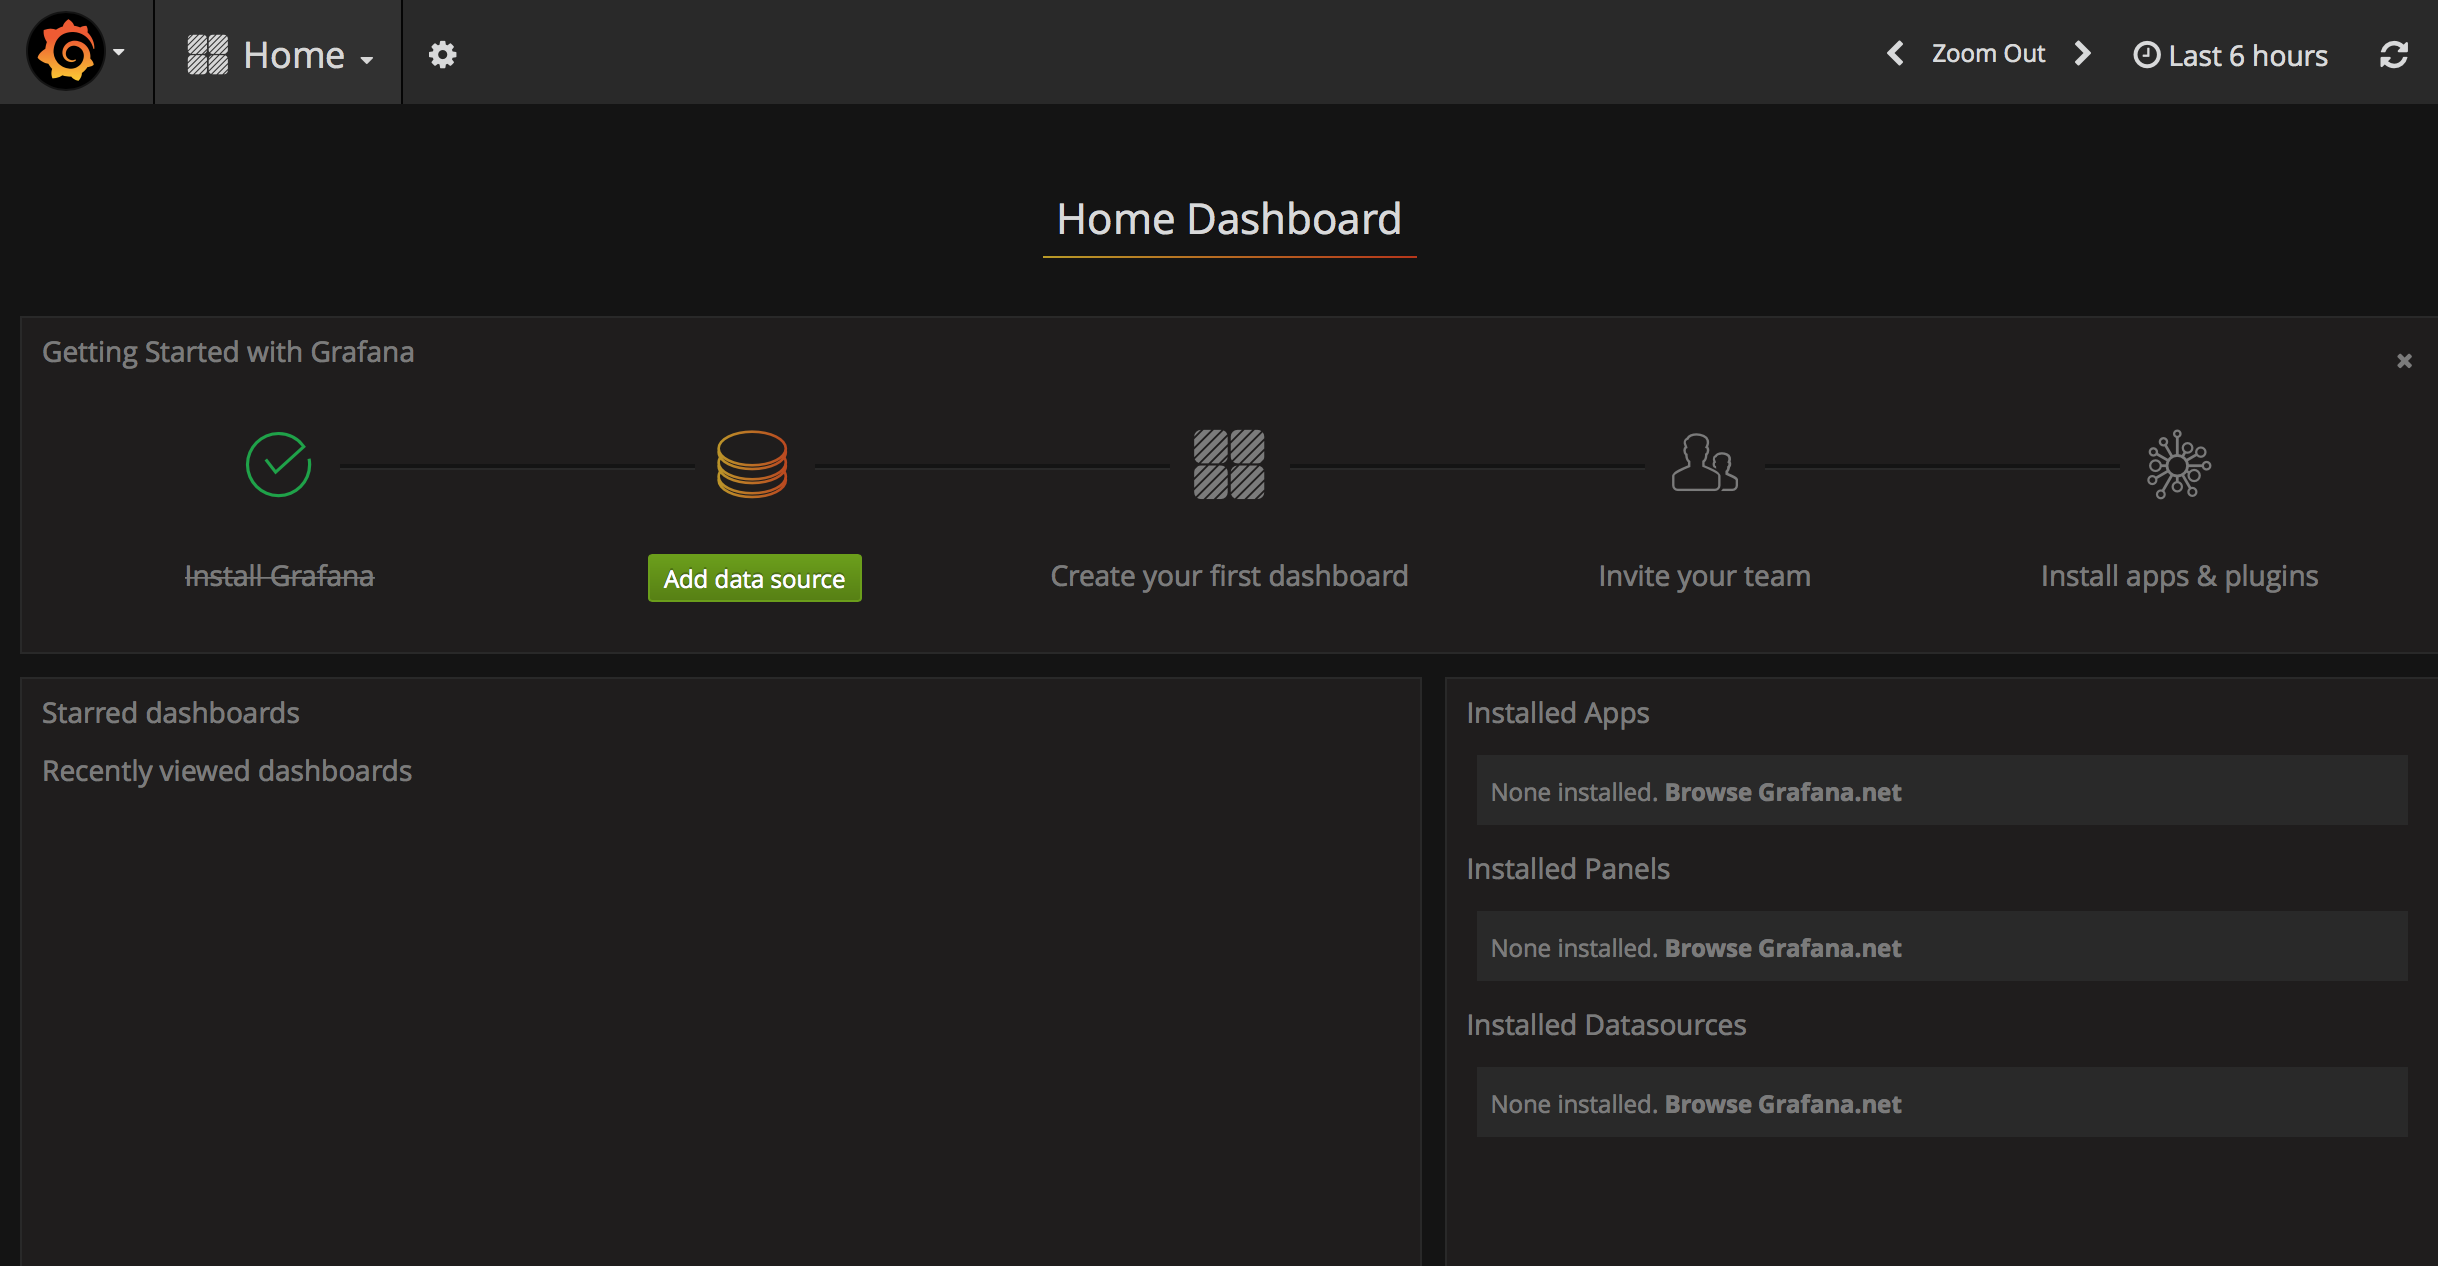Screen dimensions: 2438x1266
Task: Click Installed Apps heading
Action: click(x=1558, y=713)
